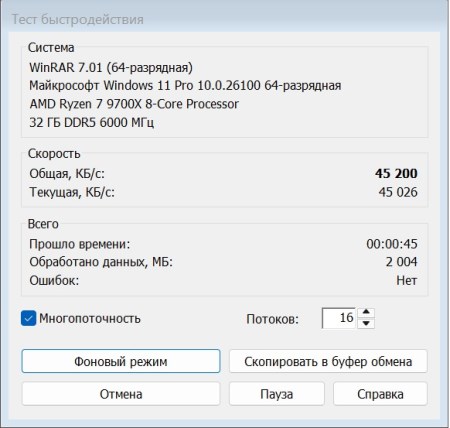This screenshot has height=428, width=450.
Task: Click the Прошло времени label
Action: 80,244
